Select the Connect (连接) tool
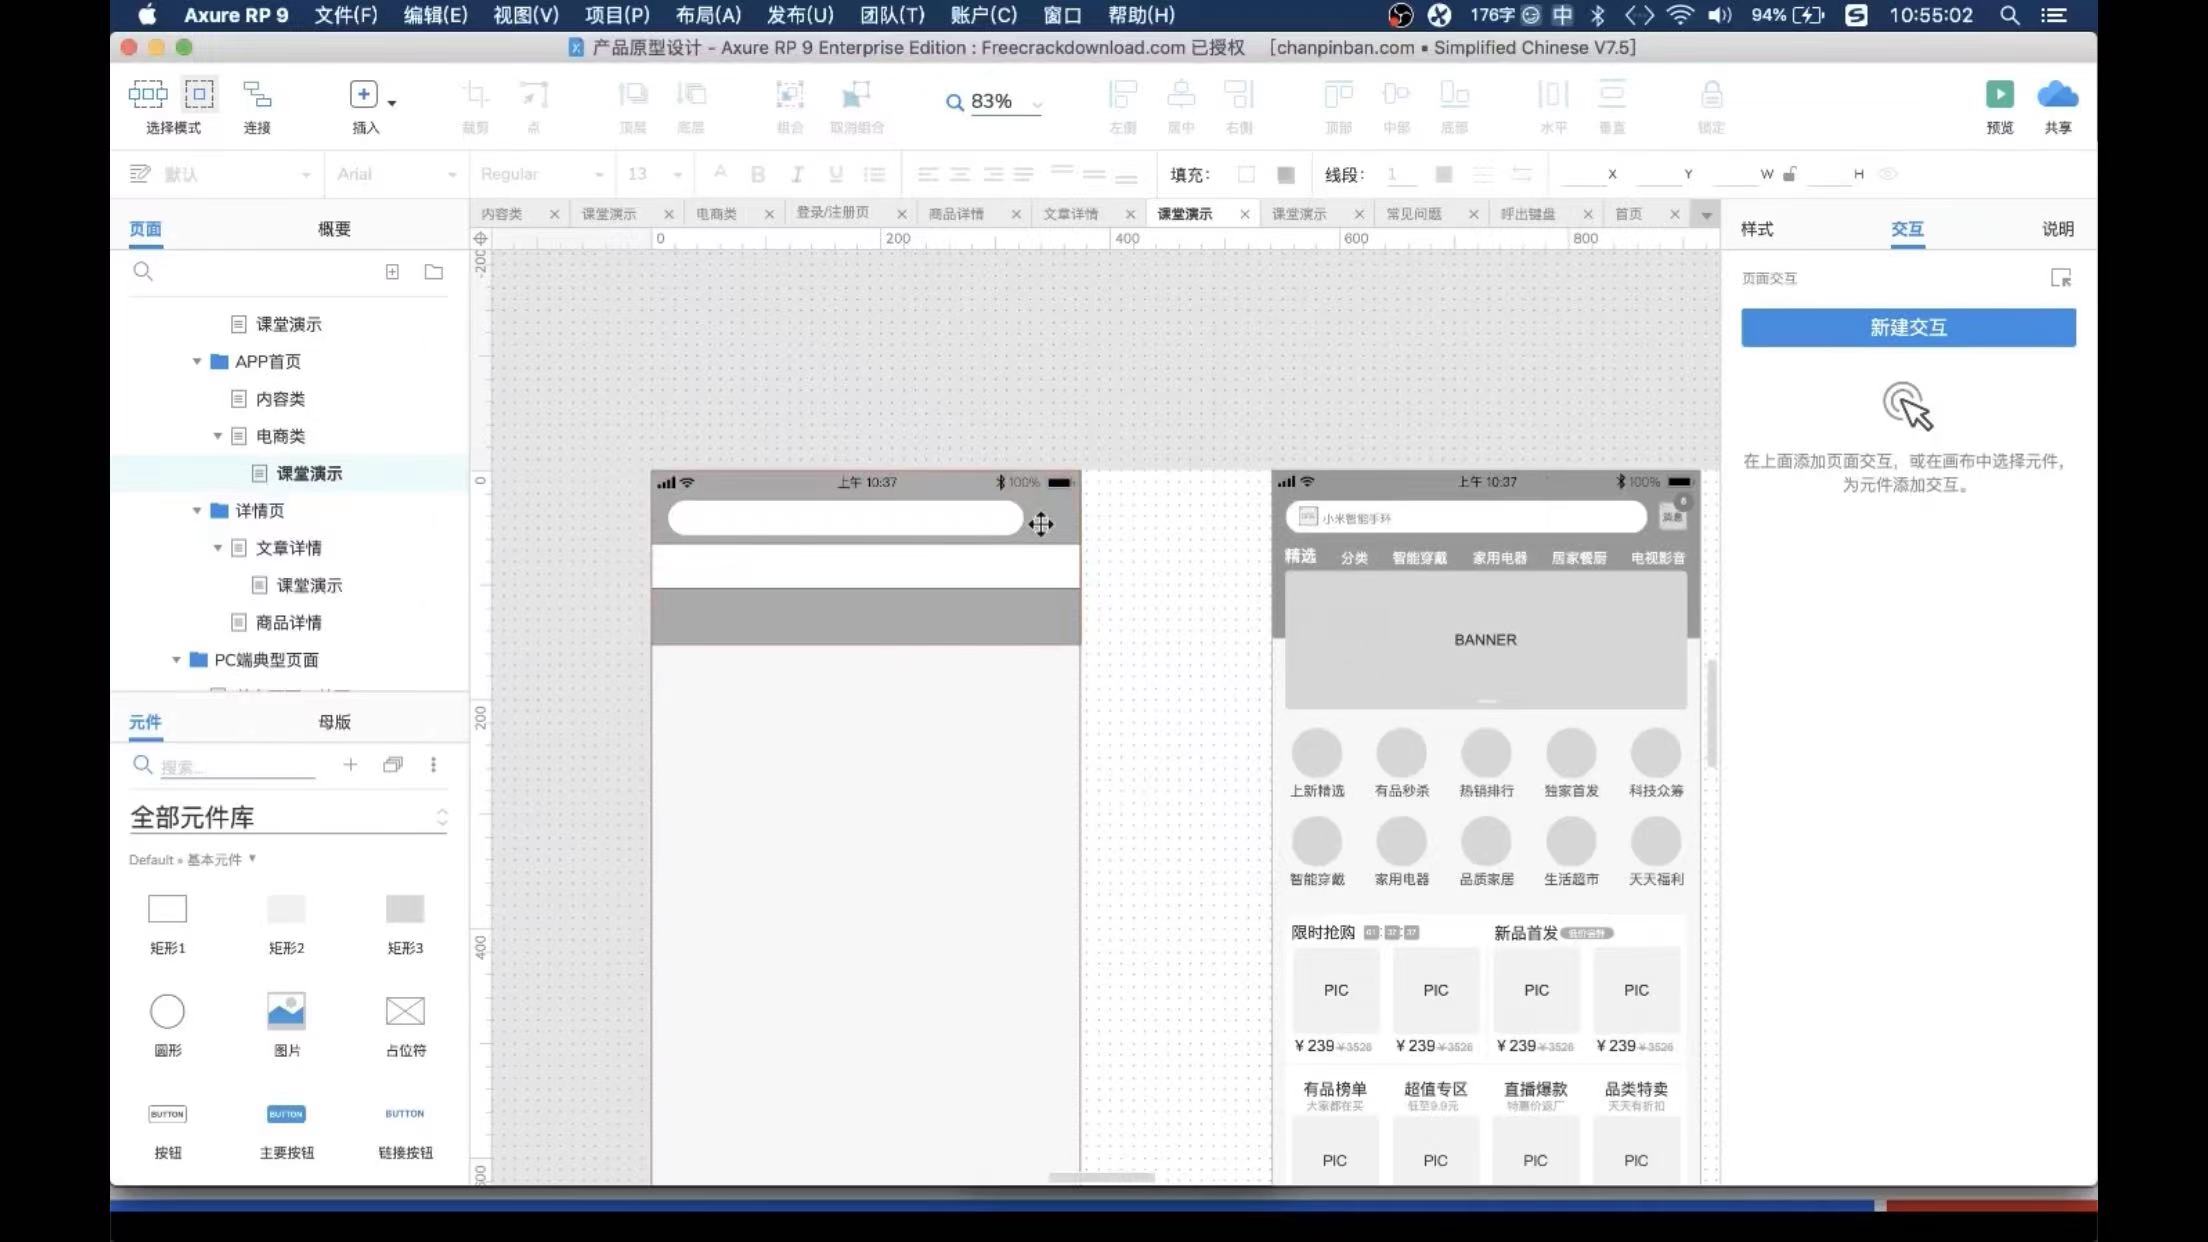This screenshot has width=2208, height=1242. click(257, 95)
